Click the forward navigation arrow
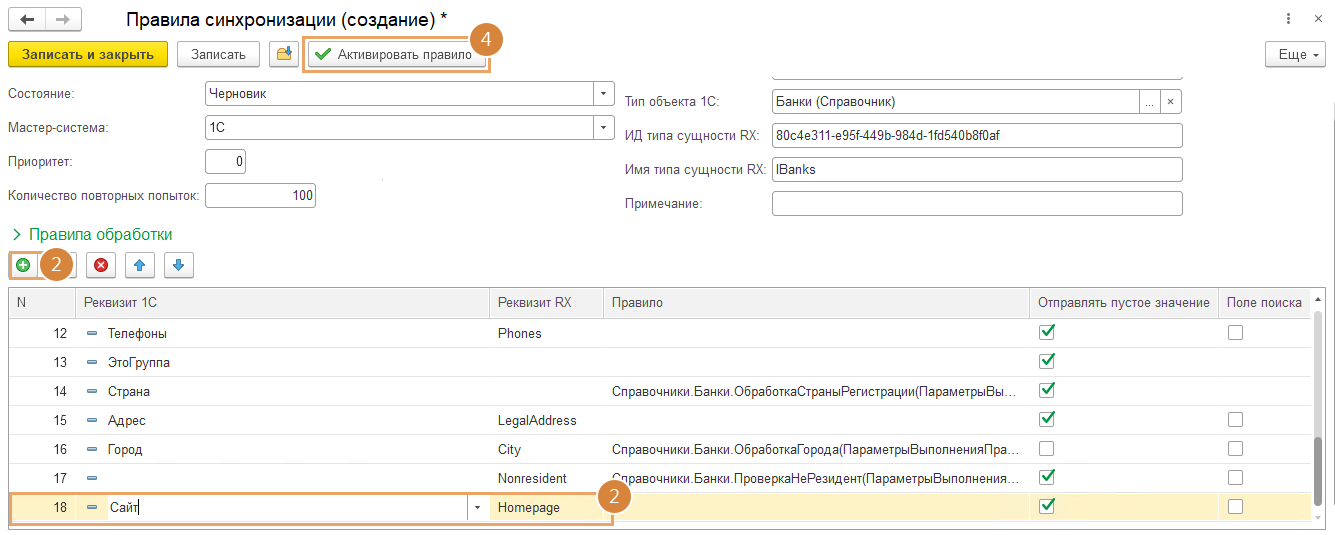 (62, 20)
